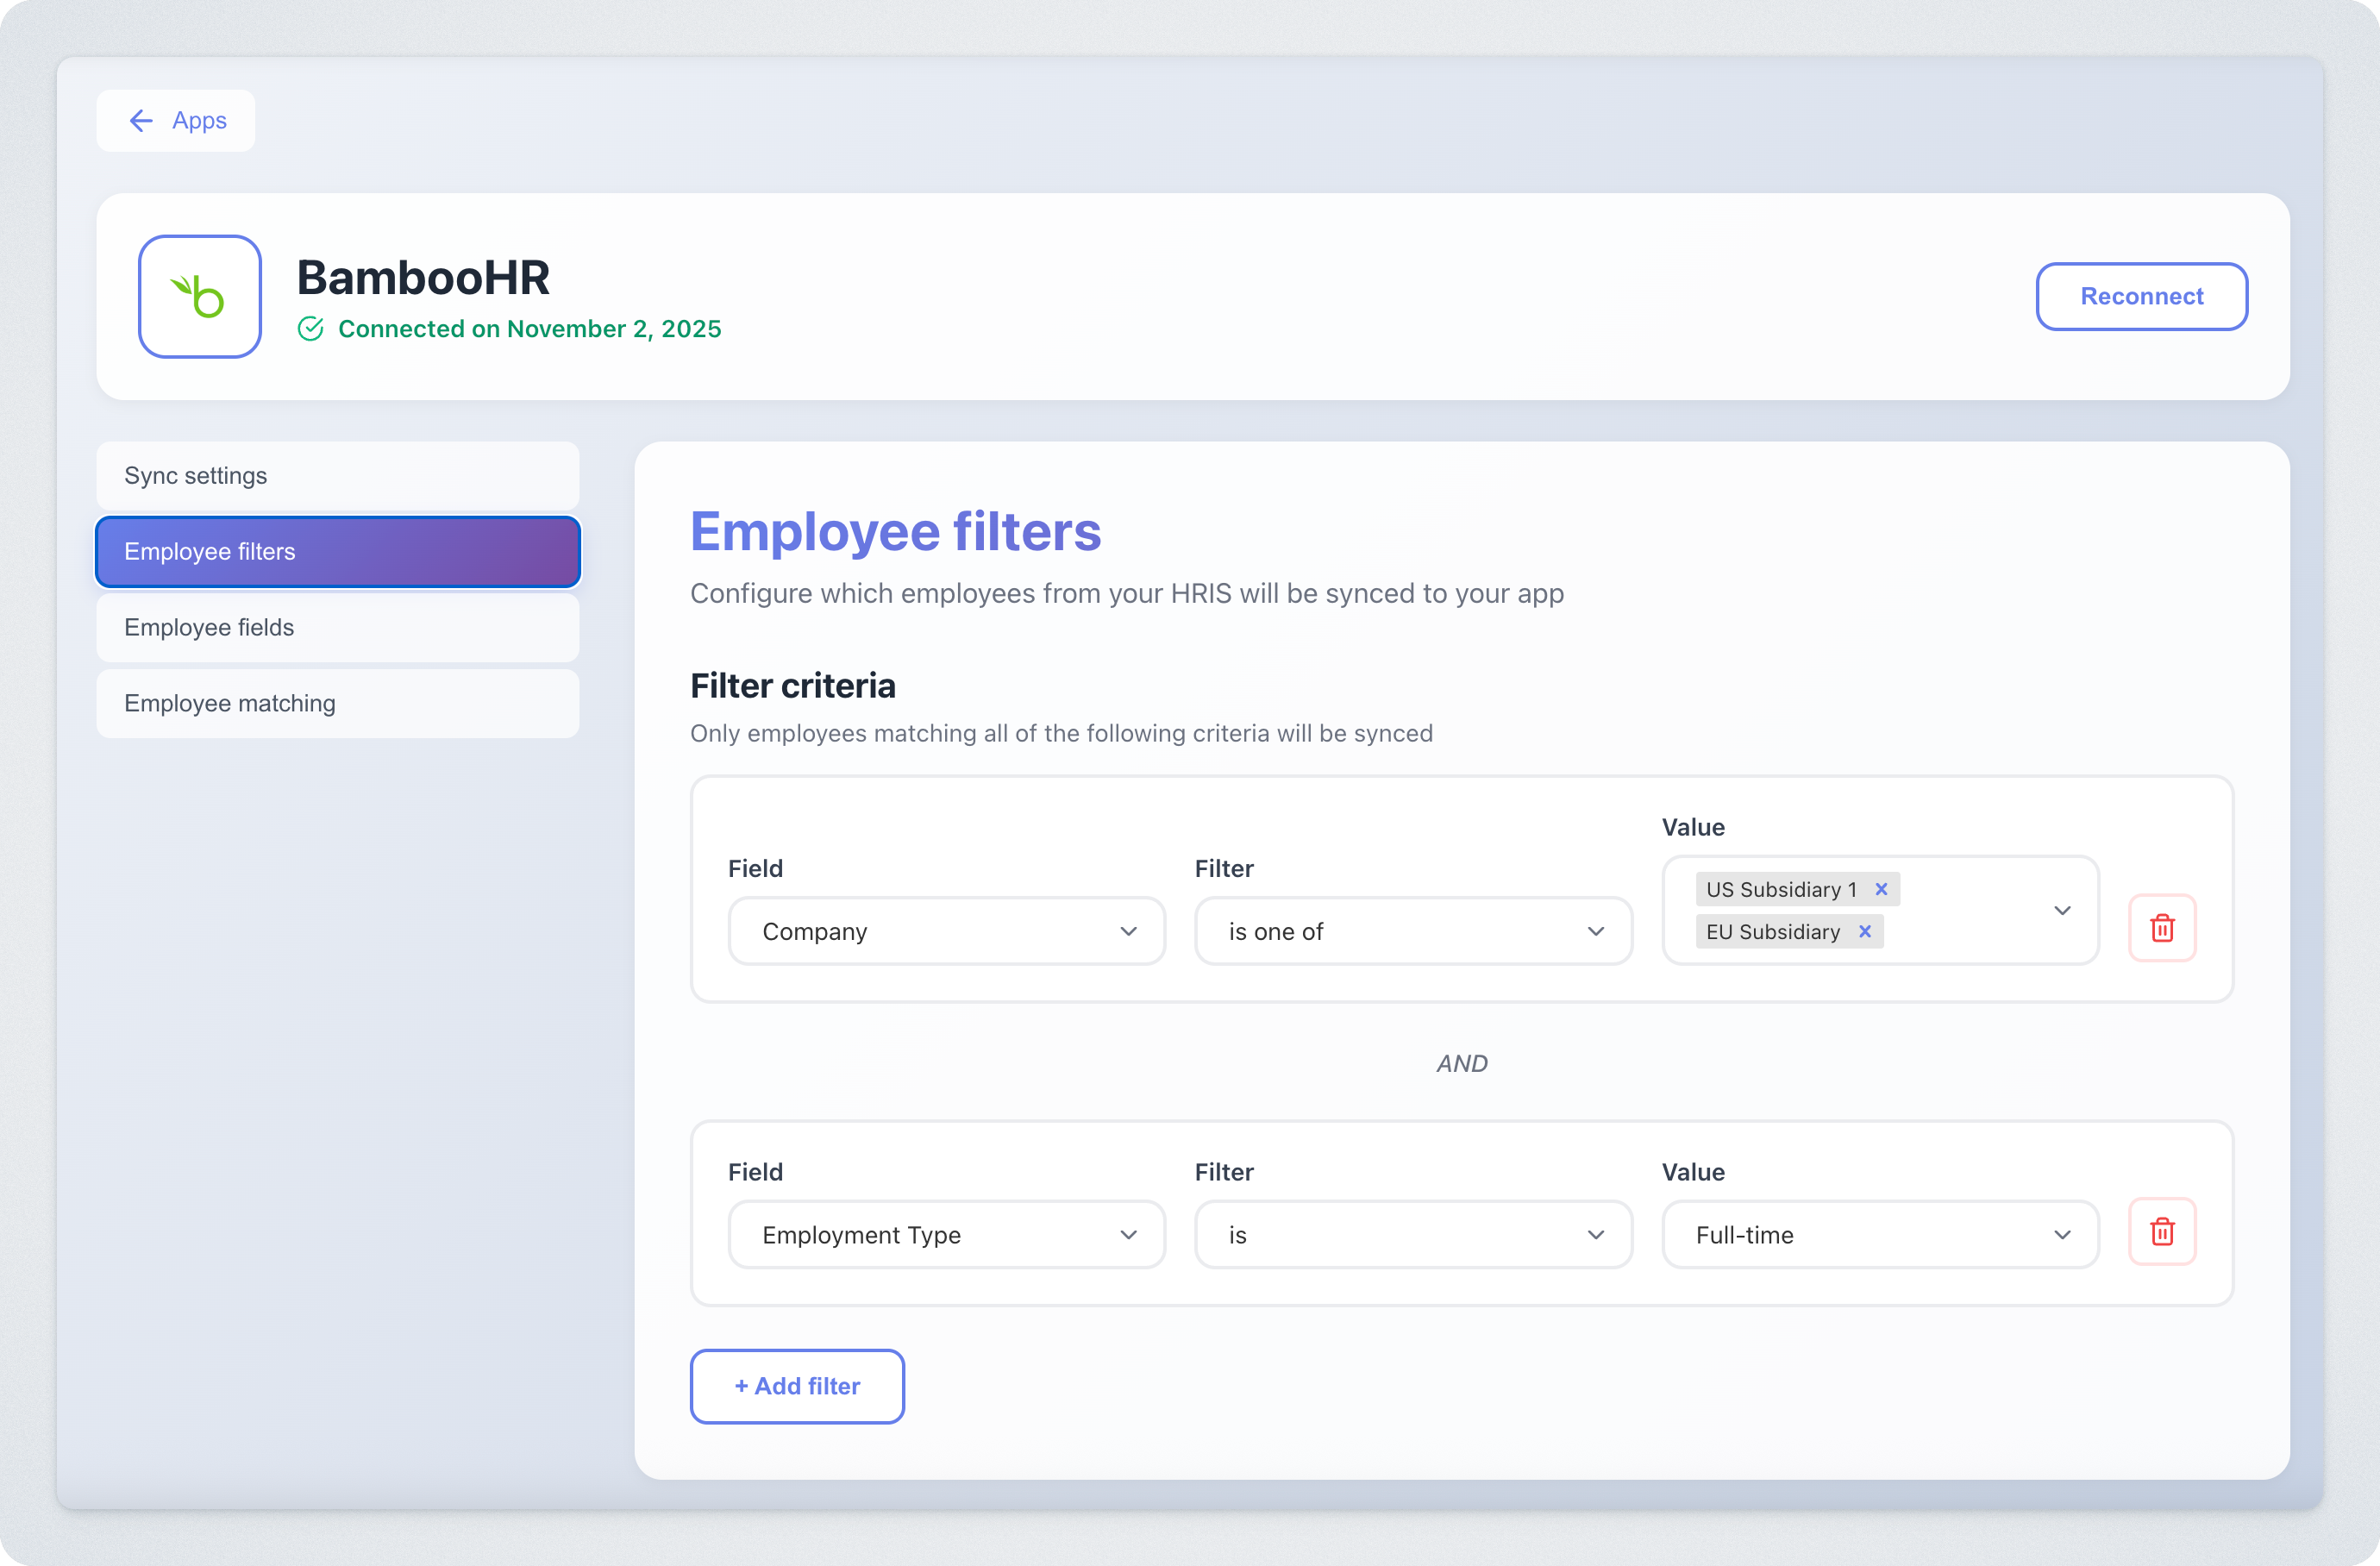Click the green connected checkmark icon
The width and height of the screenshot is (2380, 1566).
311,329
